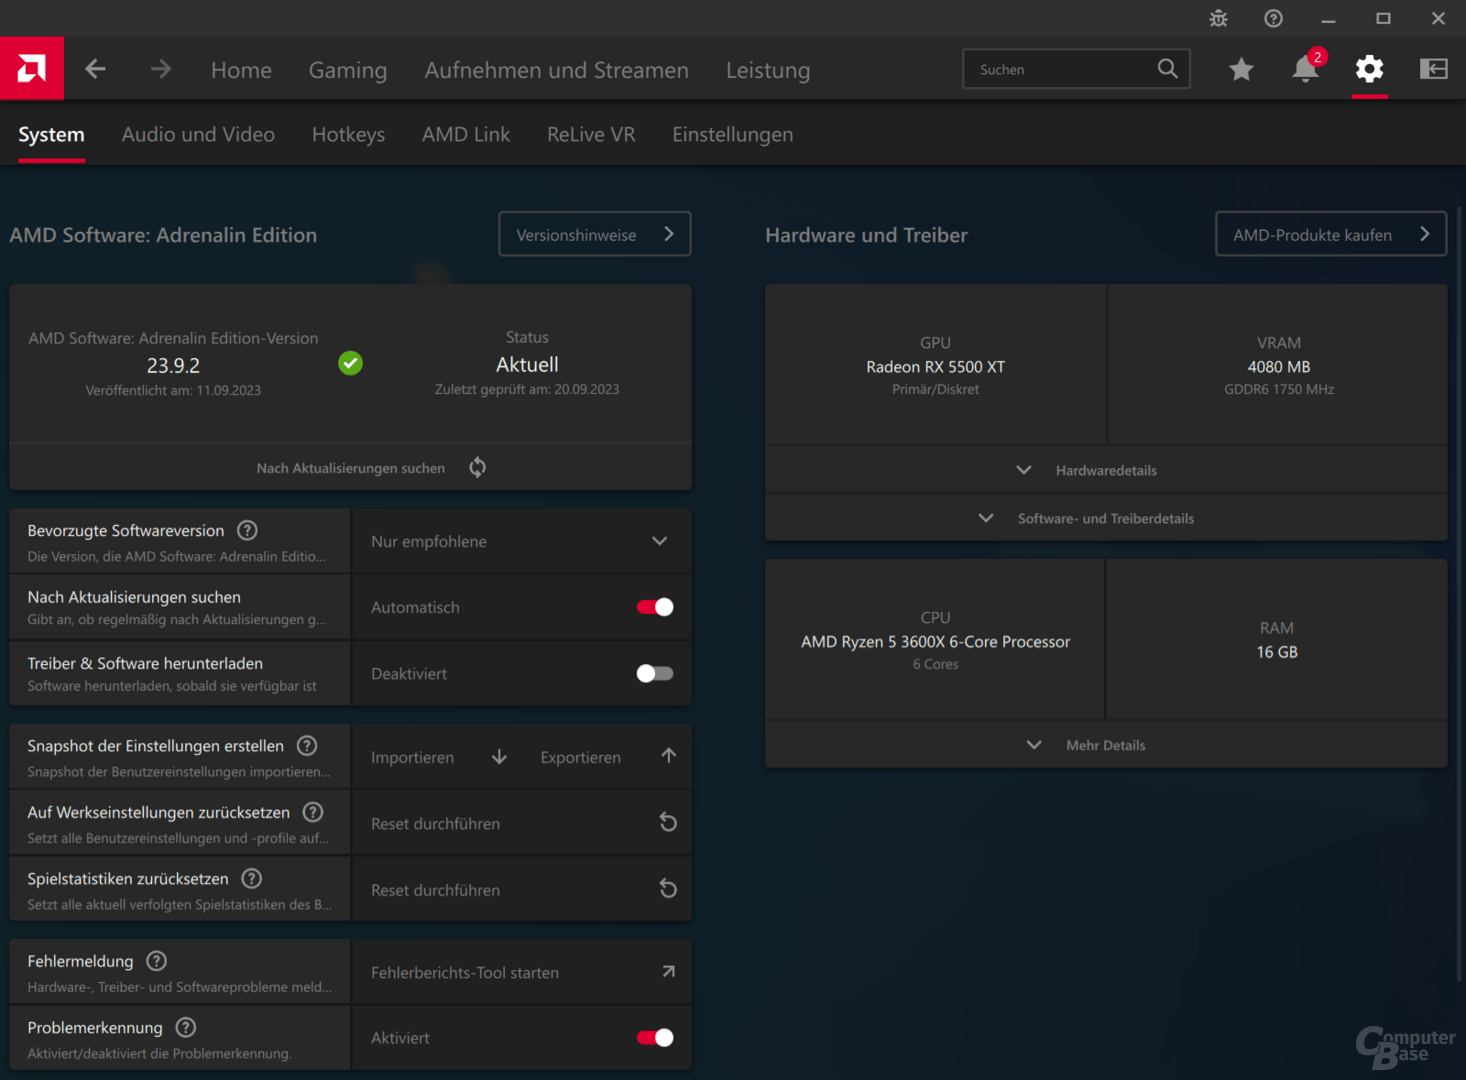Viewport: 1466px width, 1080px height.
Task: Click help icon next to Auf Werkseinstellungen zurücksetzen
Action: [313, 812]
